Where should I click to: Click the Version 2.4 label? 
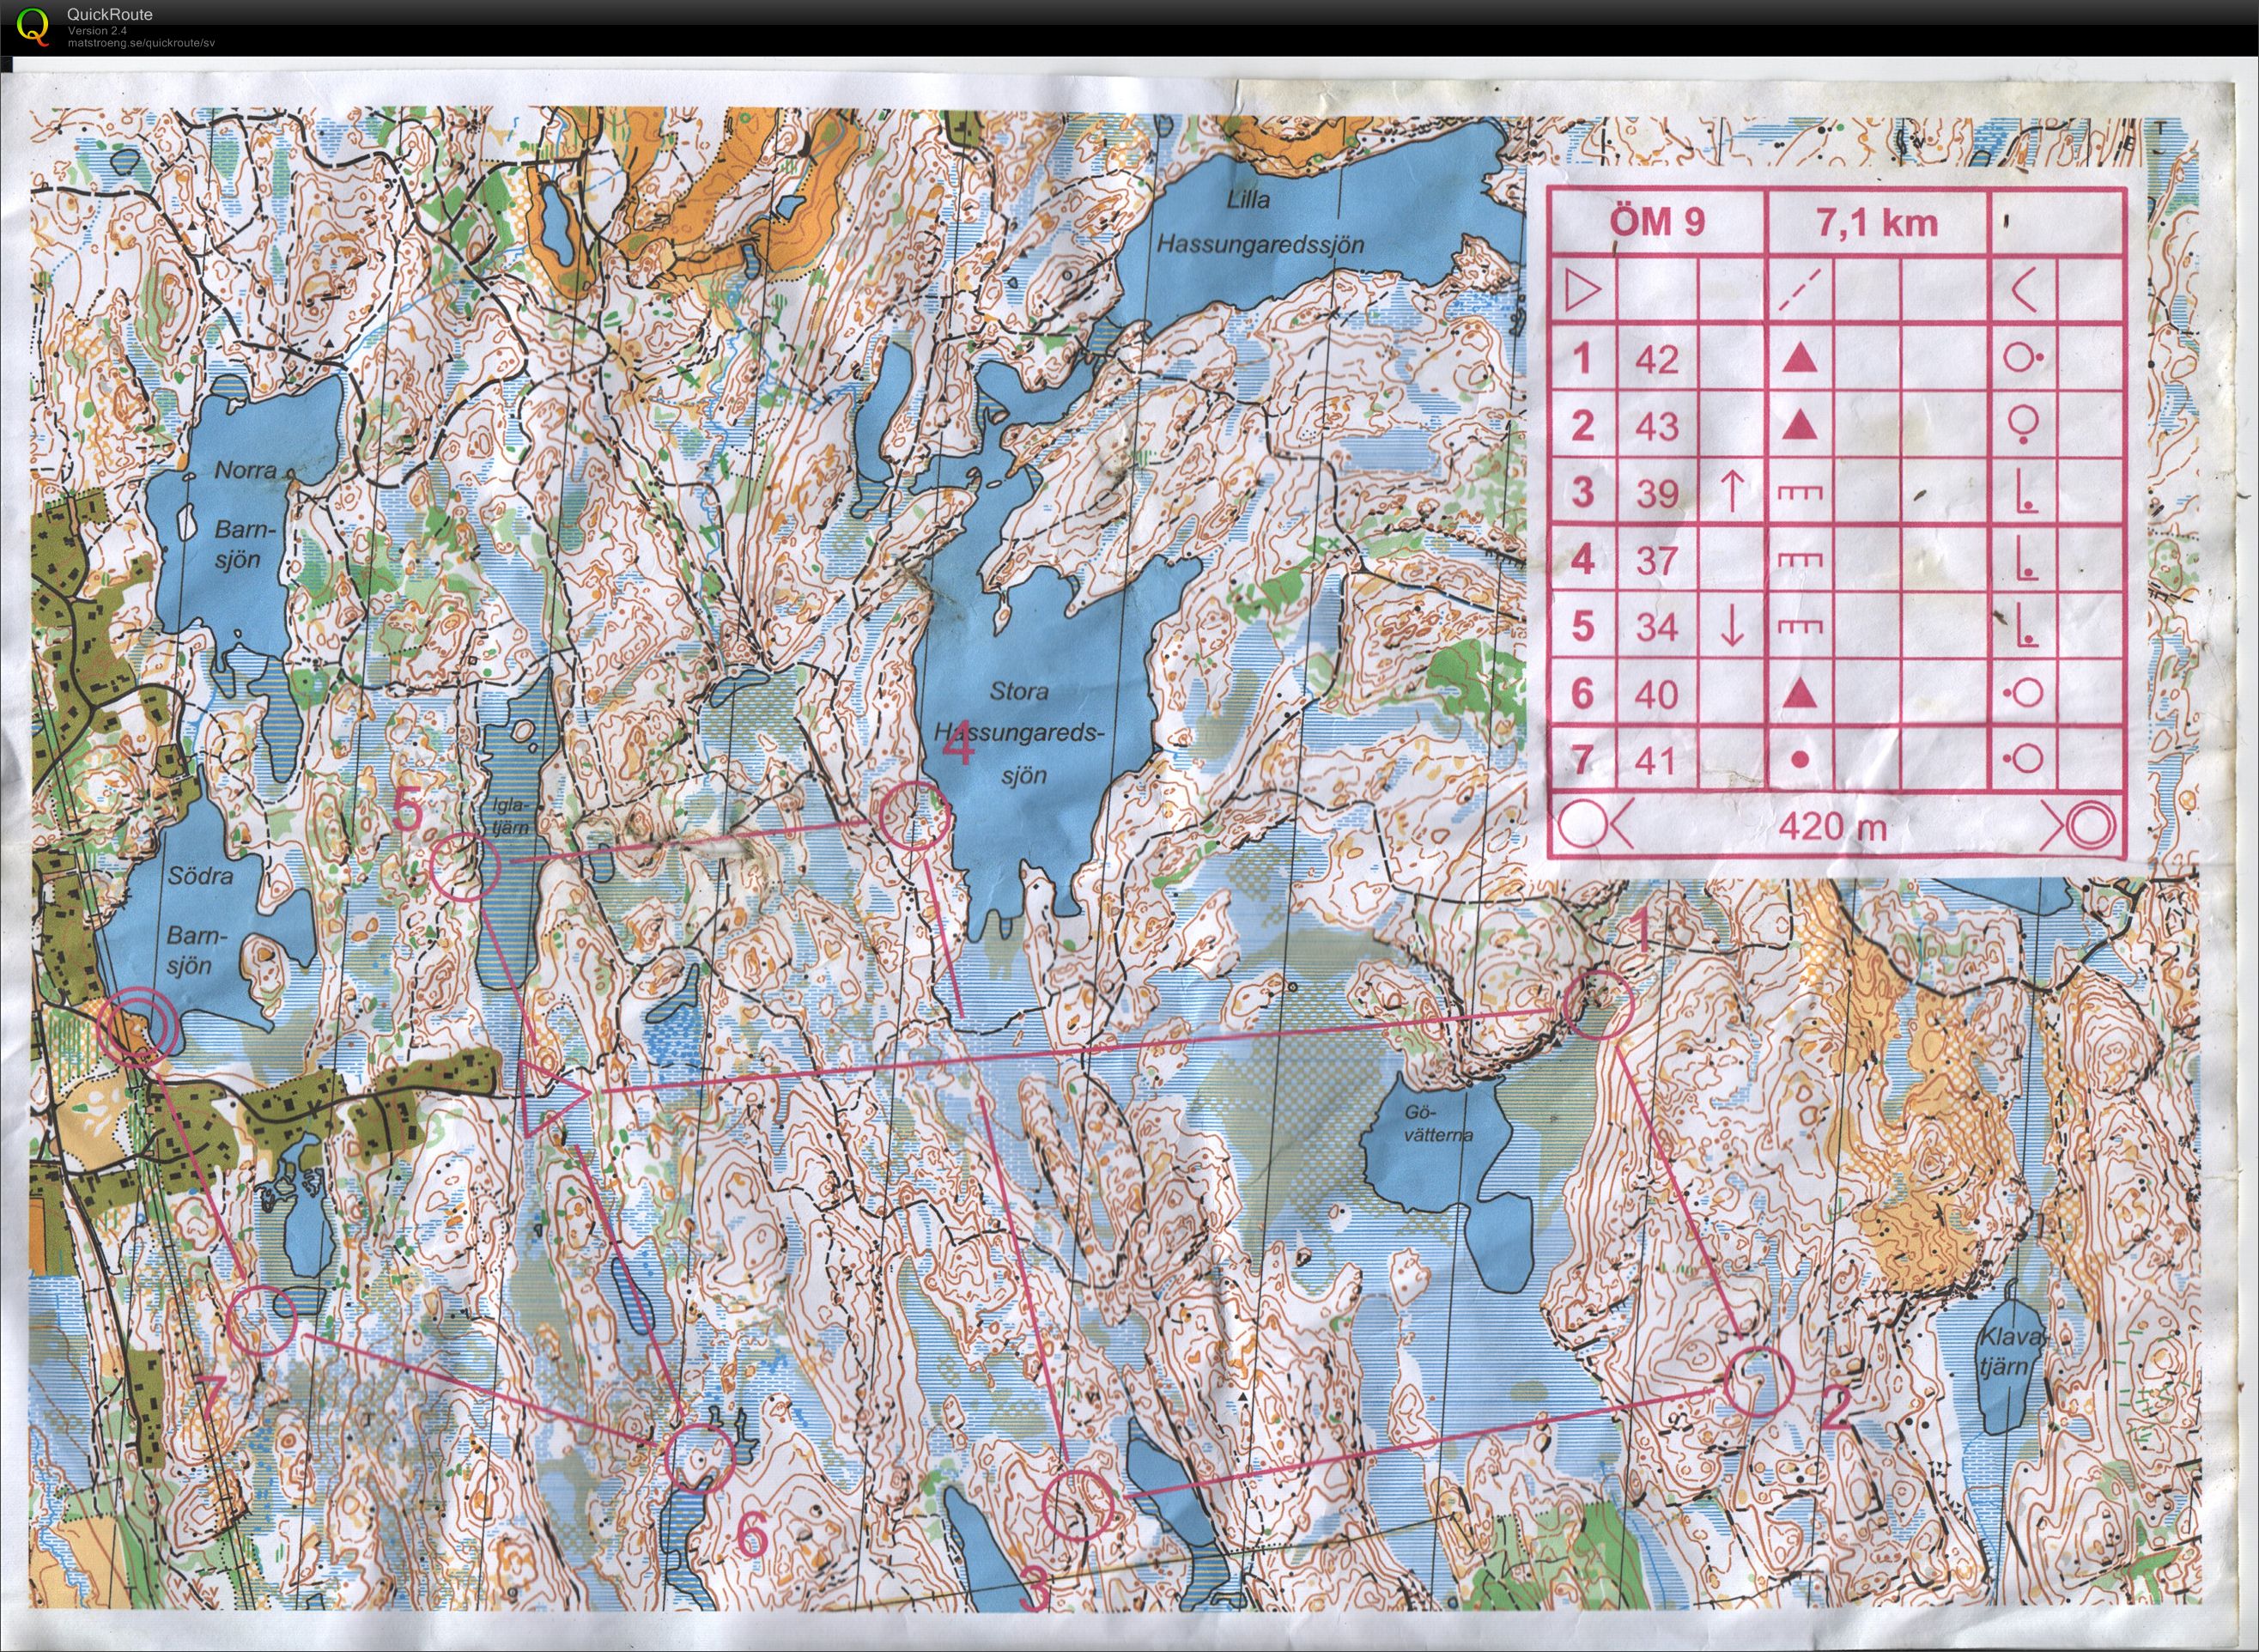(x=97, y=31)
